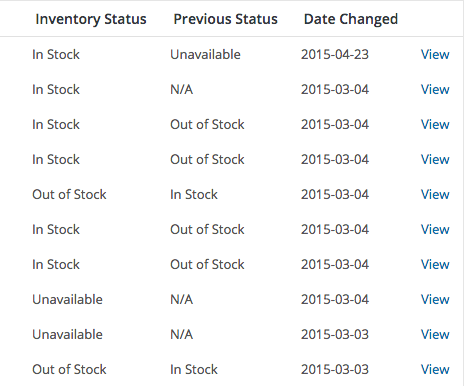Open View link for 2015-04-23 row
This screenshot has height=386, width=464.
coord(435,54)
